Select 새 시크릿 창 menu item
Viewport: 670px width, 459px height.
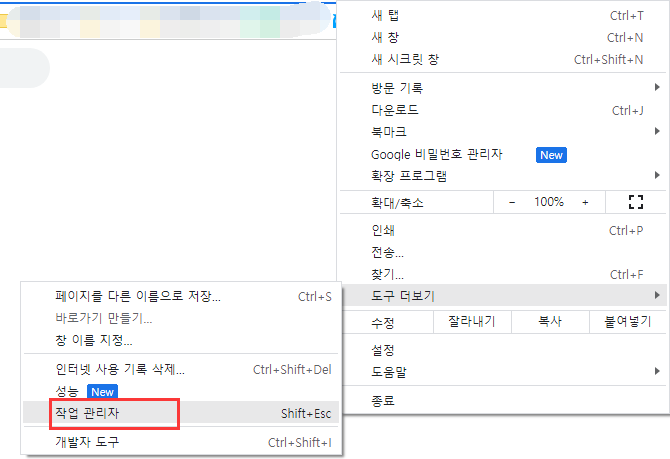pyautogui.click(x=404, y=60)
